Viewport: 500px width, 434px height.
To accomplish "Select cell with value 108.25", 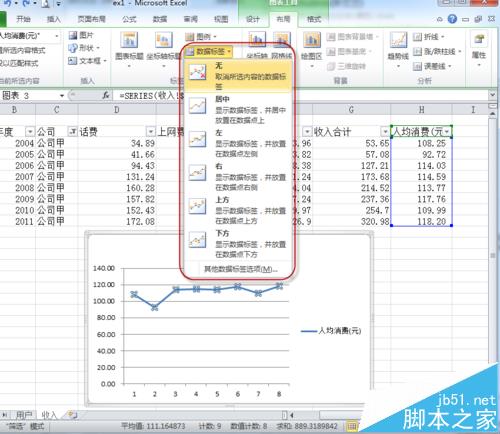I will click(421, 143).
